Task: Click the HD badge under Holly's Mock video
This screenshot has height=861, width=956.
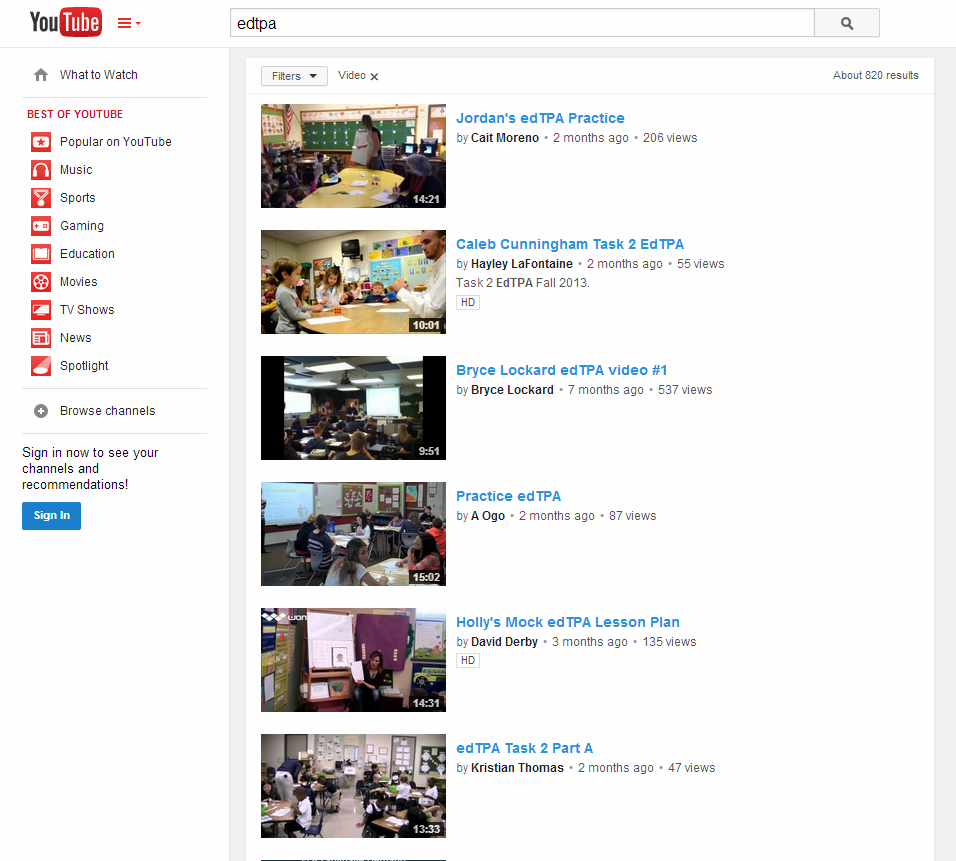Action: point(468,660)
